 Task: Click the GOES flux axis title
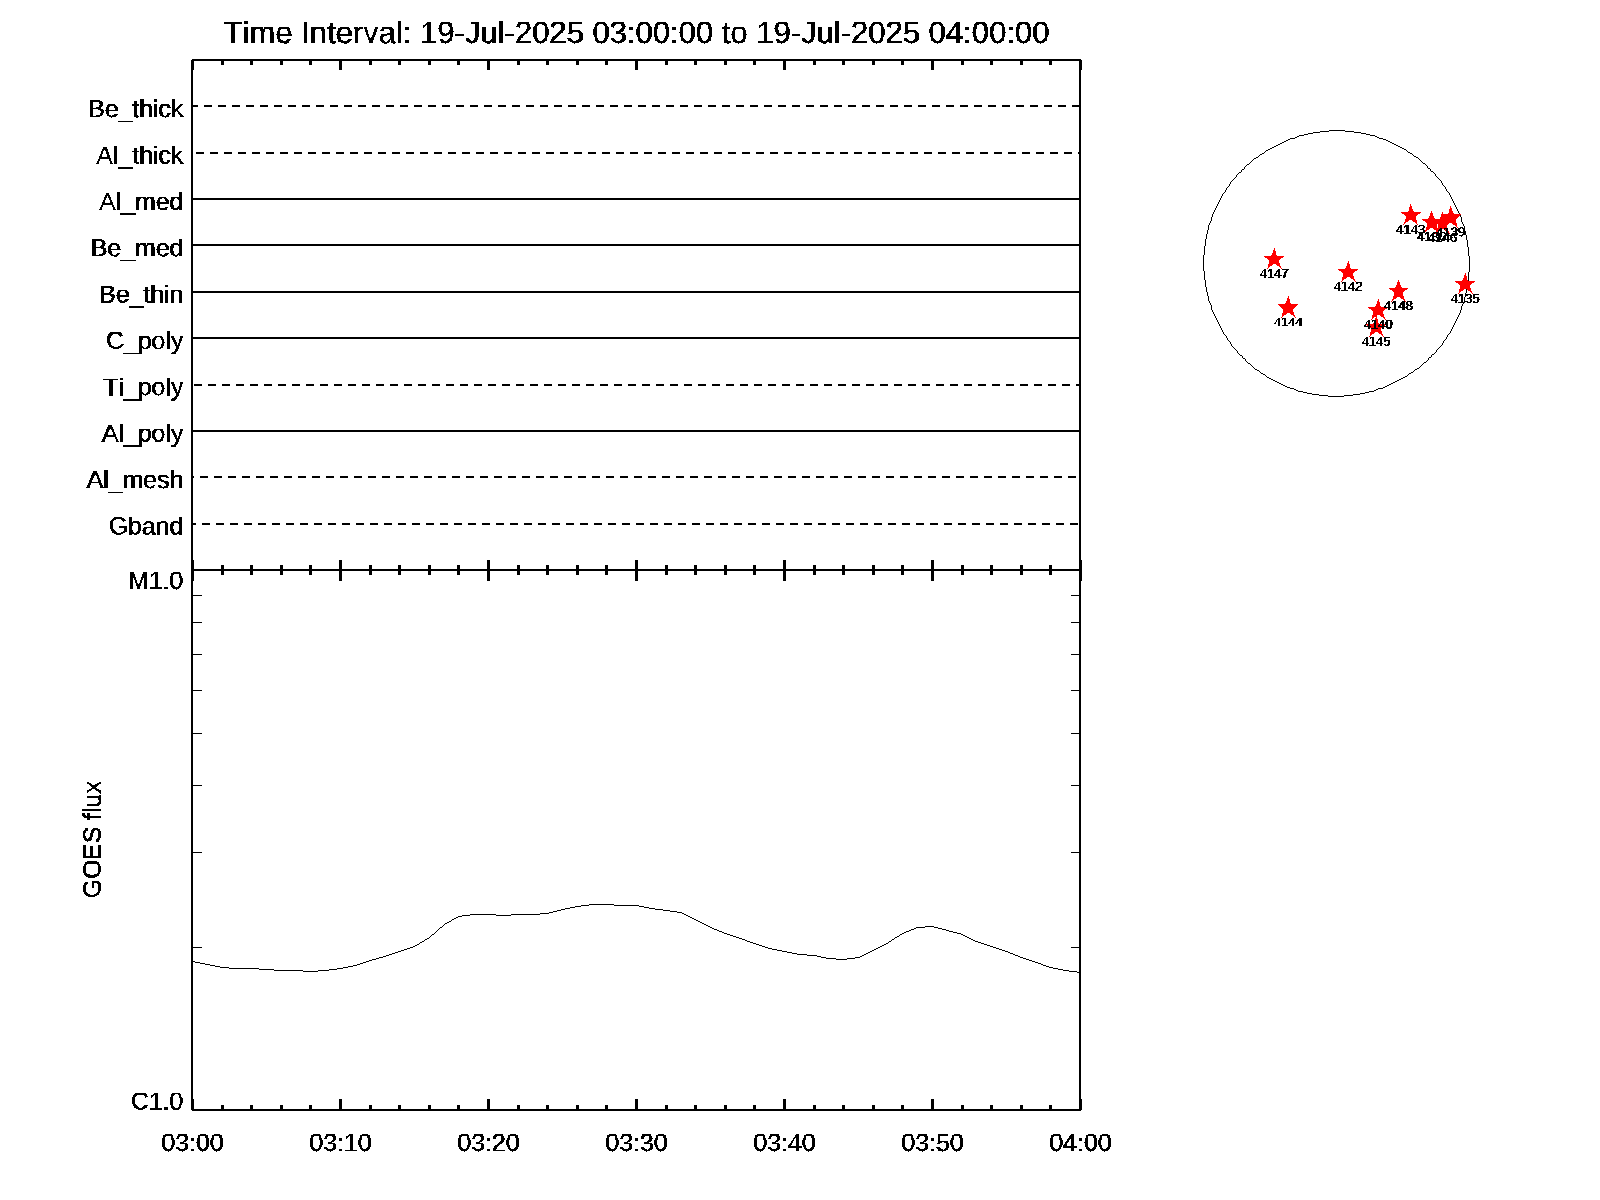click(x=92, y=839)
